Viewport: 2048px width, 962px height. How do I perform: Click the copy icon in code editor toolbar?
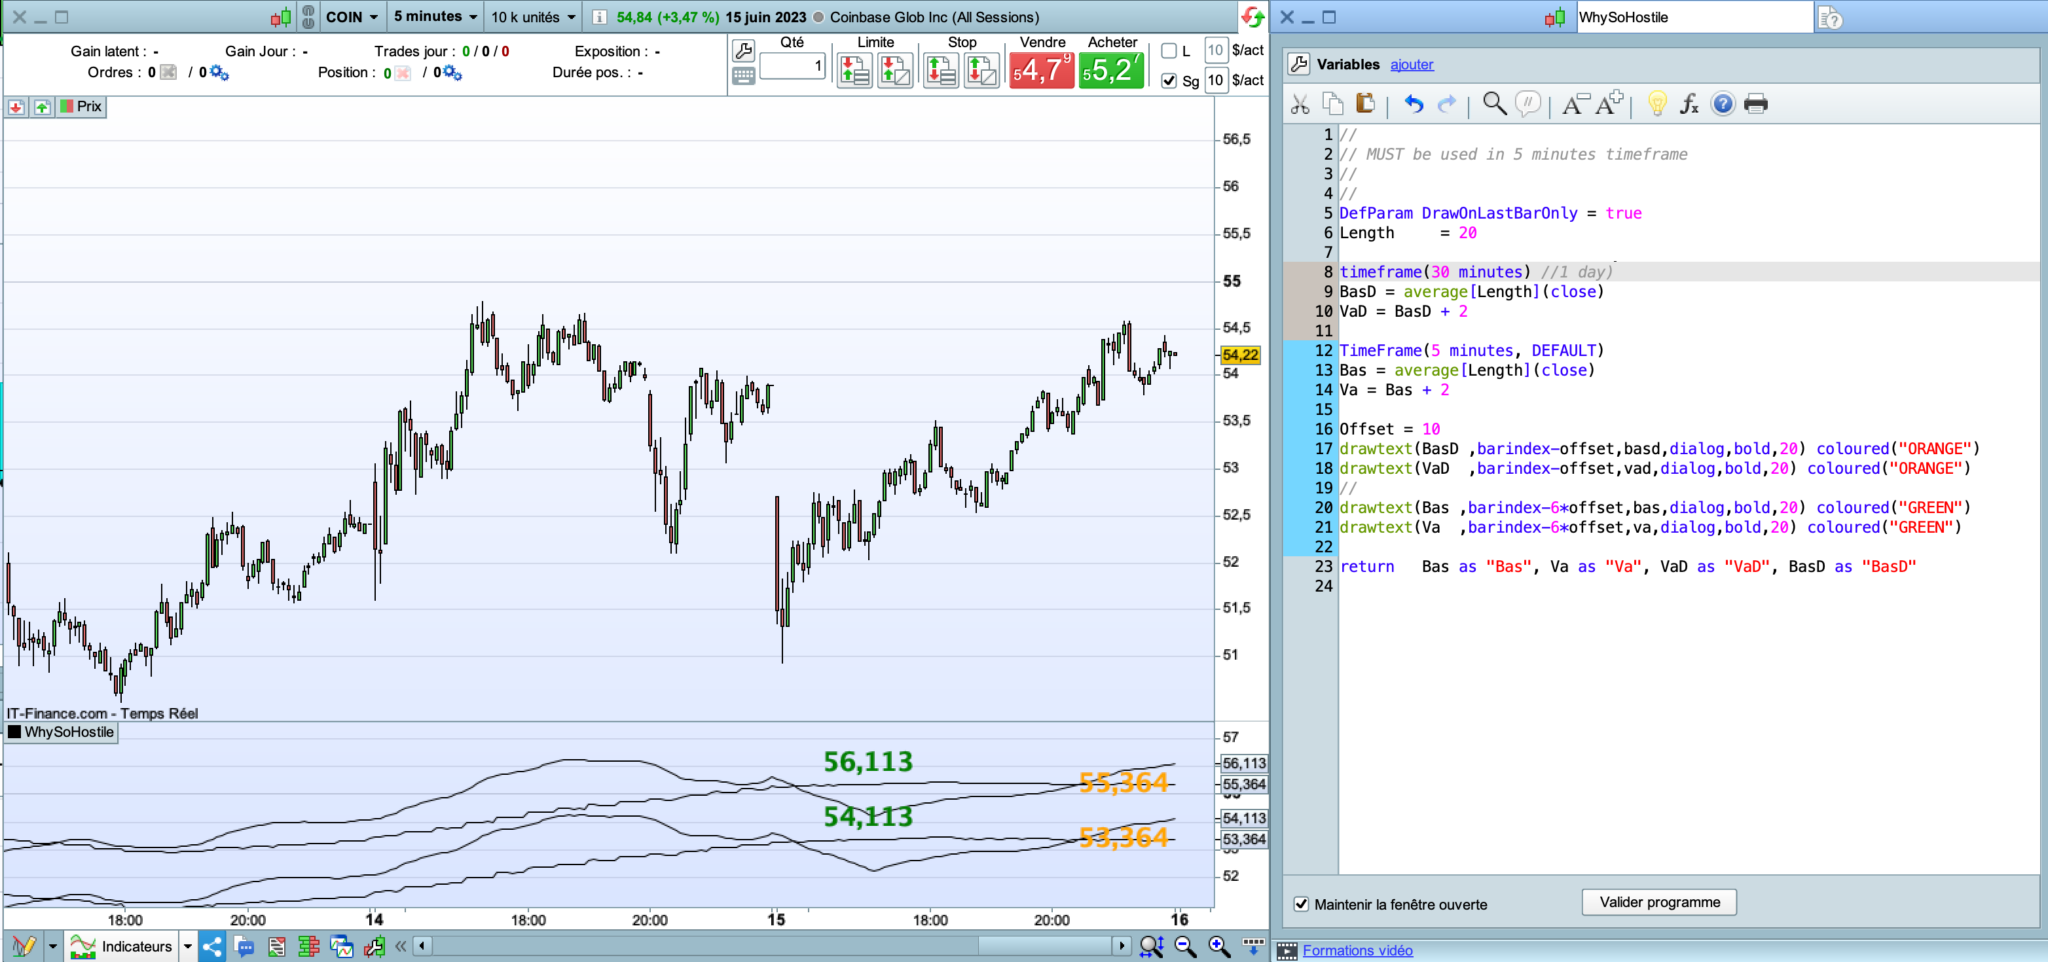point(1333,104)
